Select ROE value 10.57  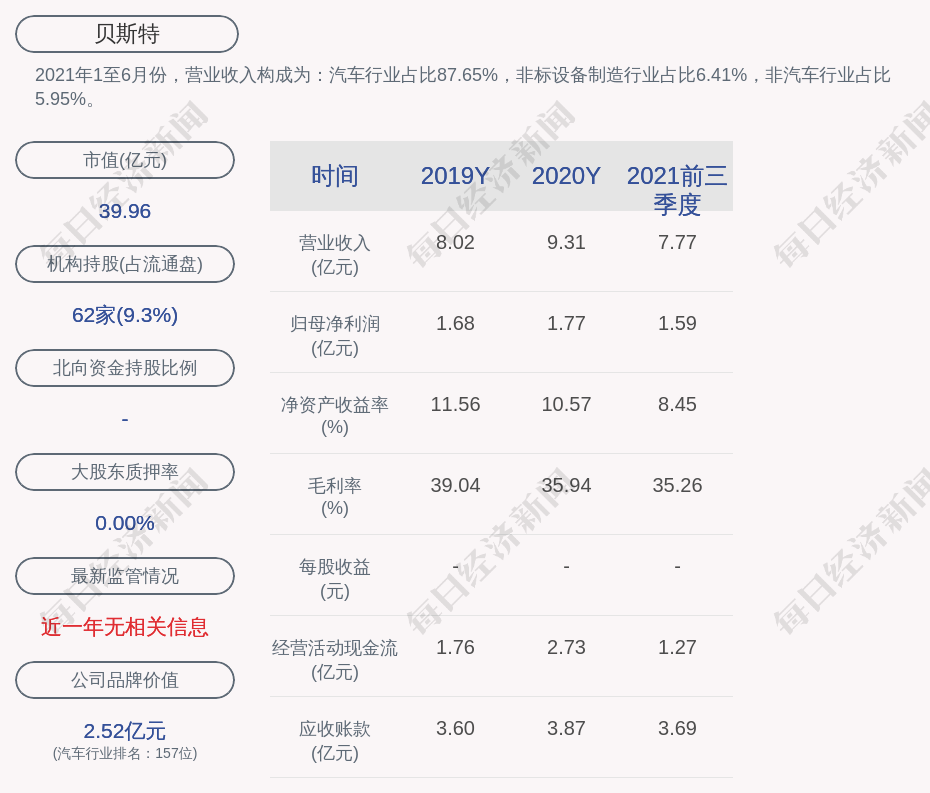566,405
